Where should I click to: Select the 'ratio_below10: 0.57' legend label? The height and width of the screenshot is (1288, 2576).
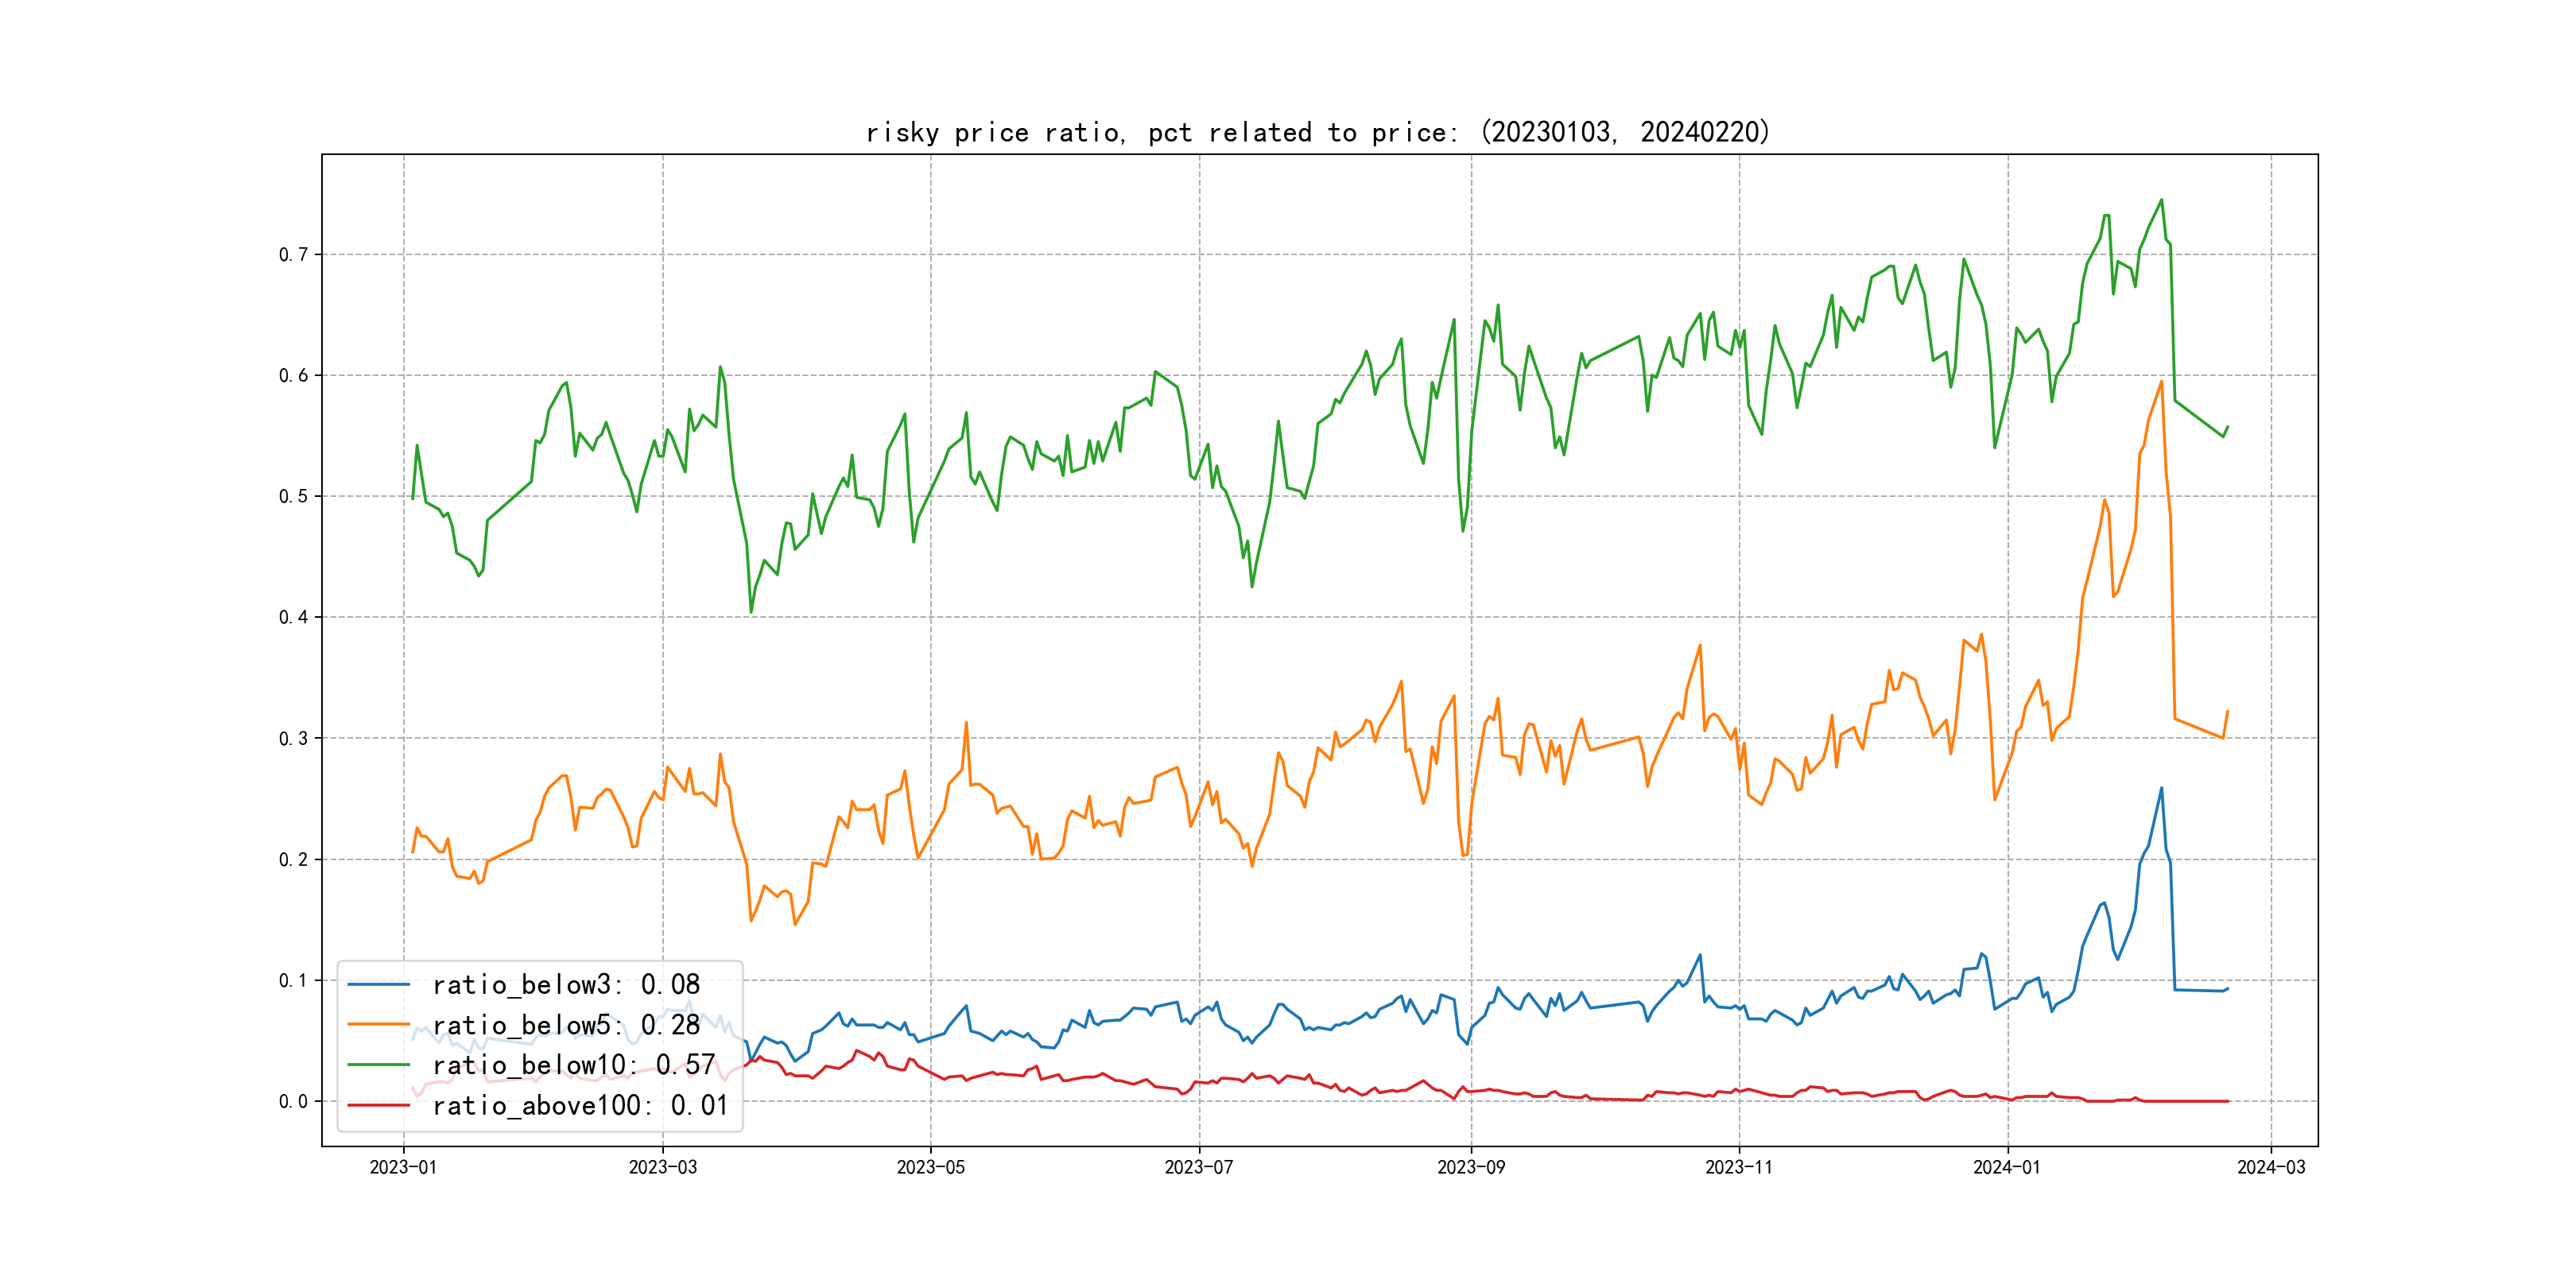[x=574, y=1065]
